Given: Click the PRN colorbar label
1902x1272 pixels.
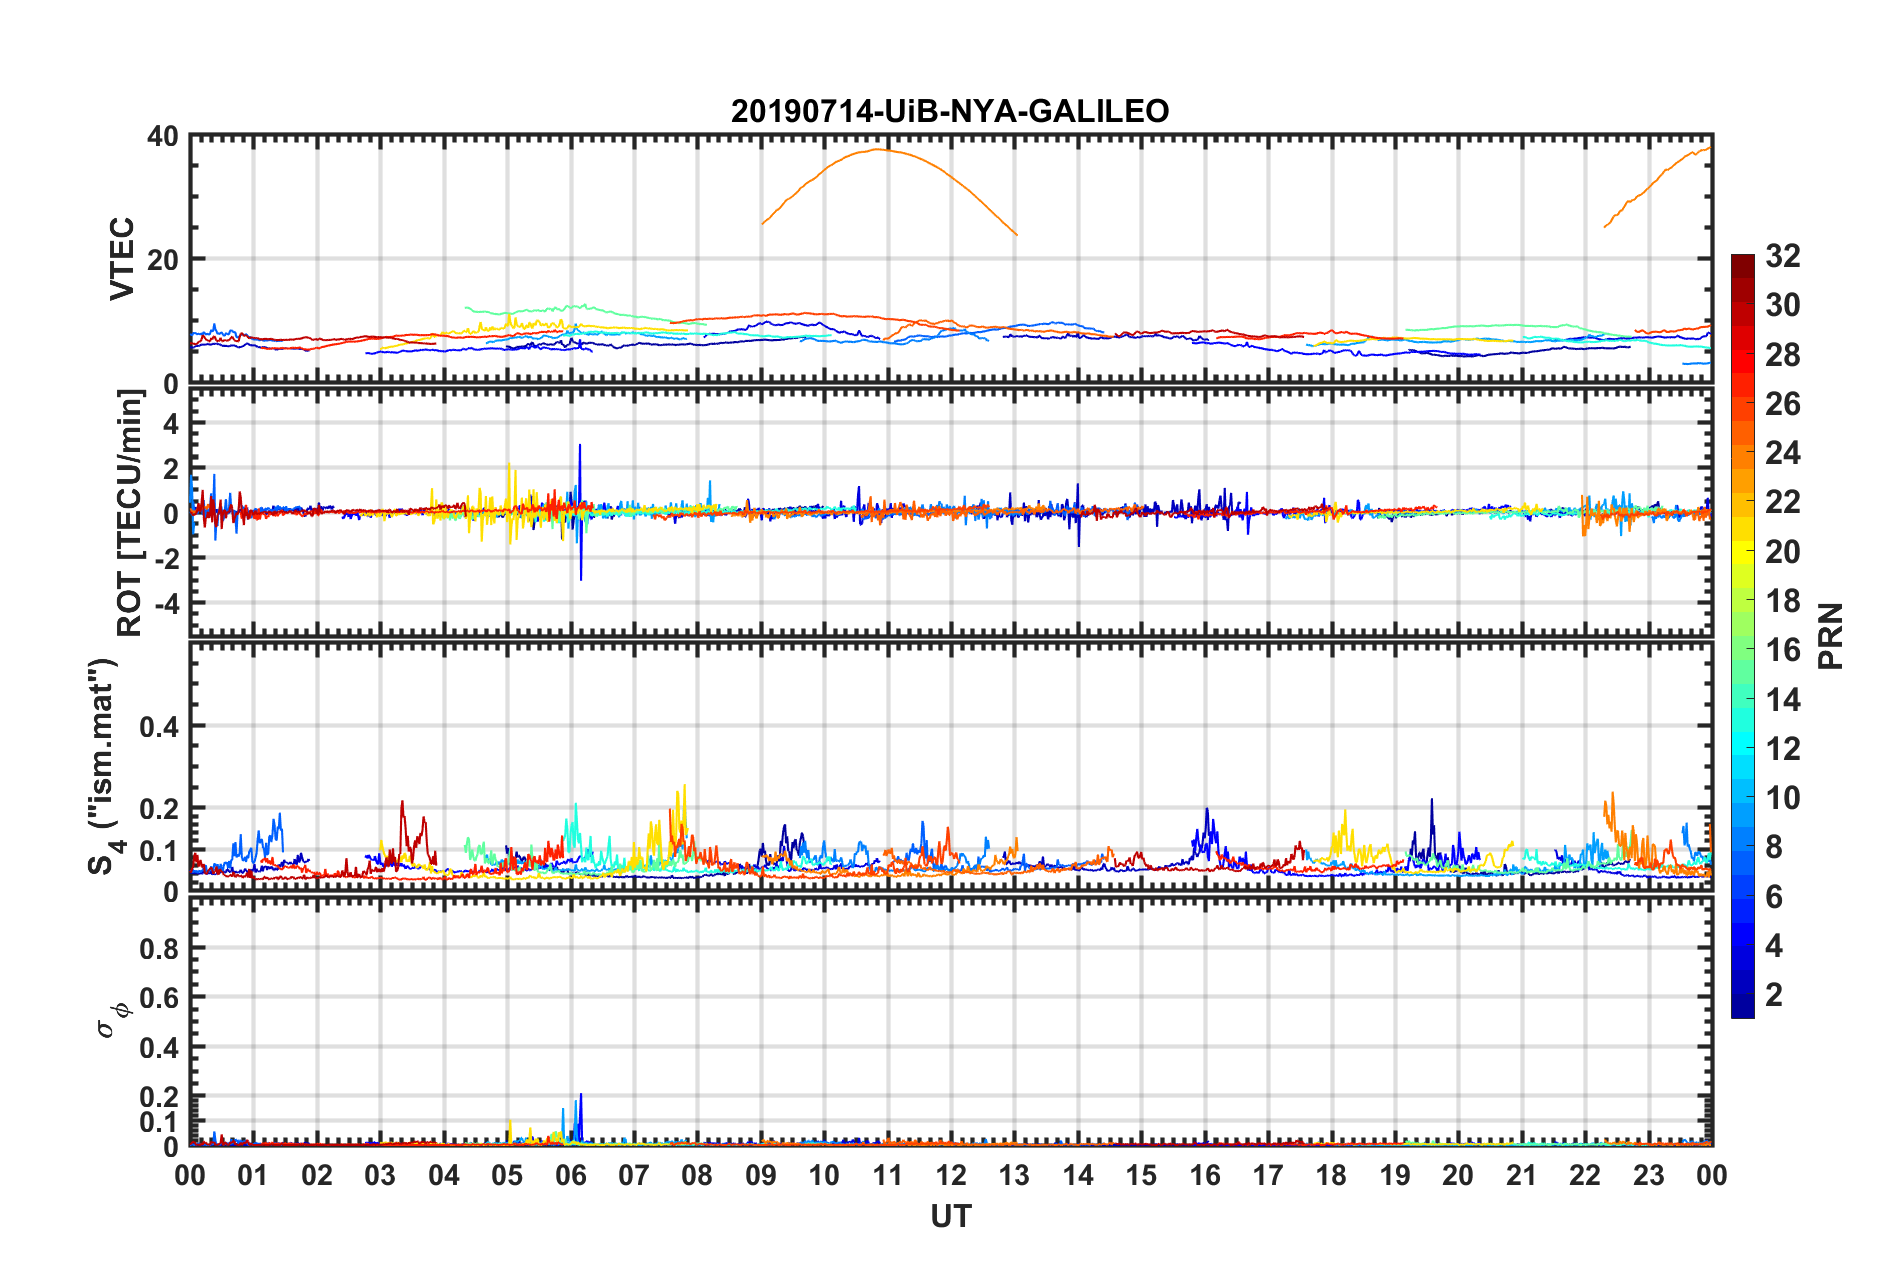Looking at the screenshot, I should point(1831,636).
